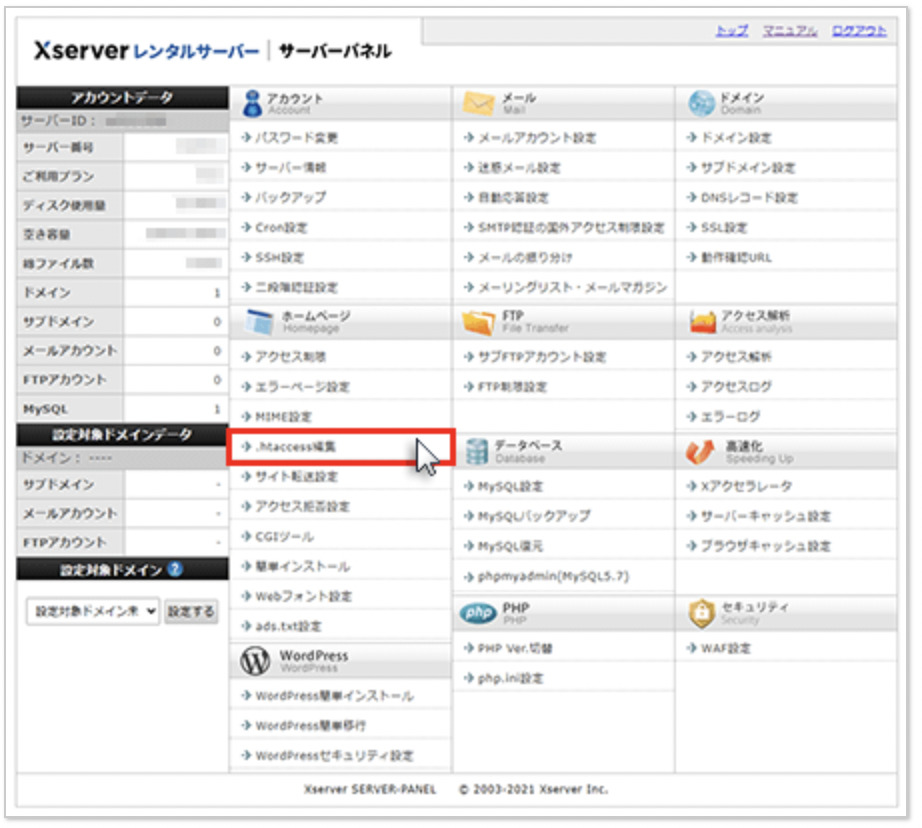
Task: Click the Database cylinder icon
Action: click(477, 452)
